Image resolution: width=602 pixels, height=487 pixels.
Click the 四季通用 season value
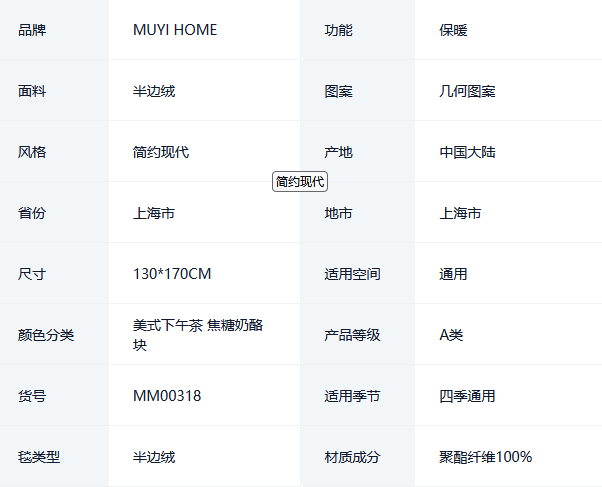point(467,396)
